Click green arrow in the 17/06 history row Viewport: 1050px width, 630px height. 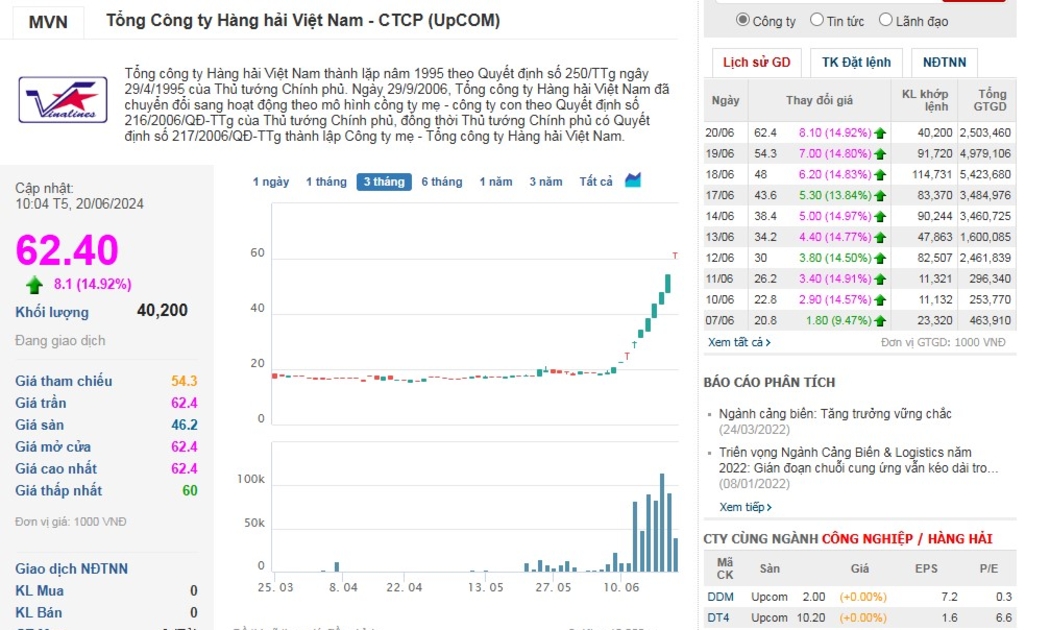point(880,195)
